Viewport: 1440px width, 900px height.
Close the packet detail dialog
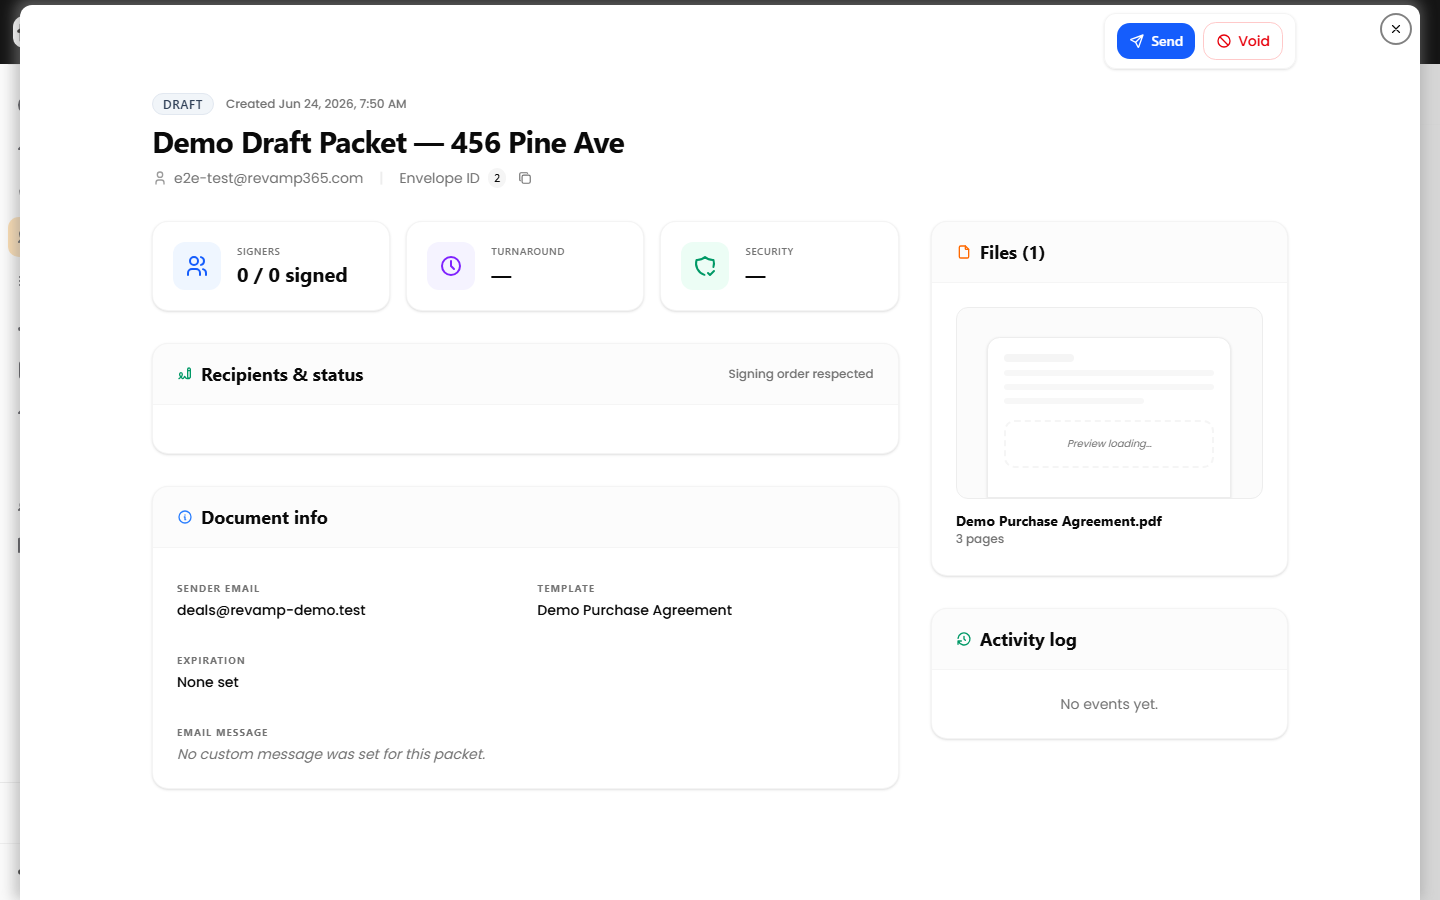click(x=1396, y=29)
